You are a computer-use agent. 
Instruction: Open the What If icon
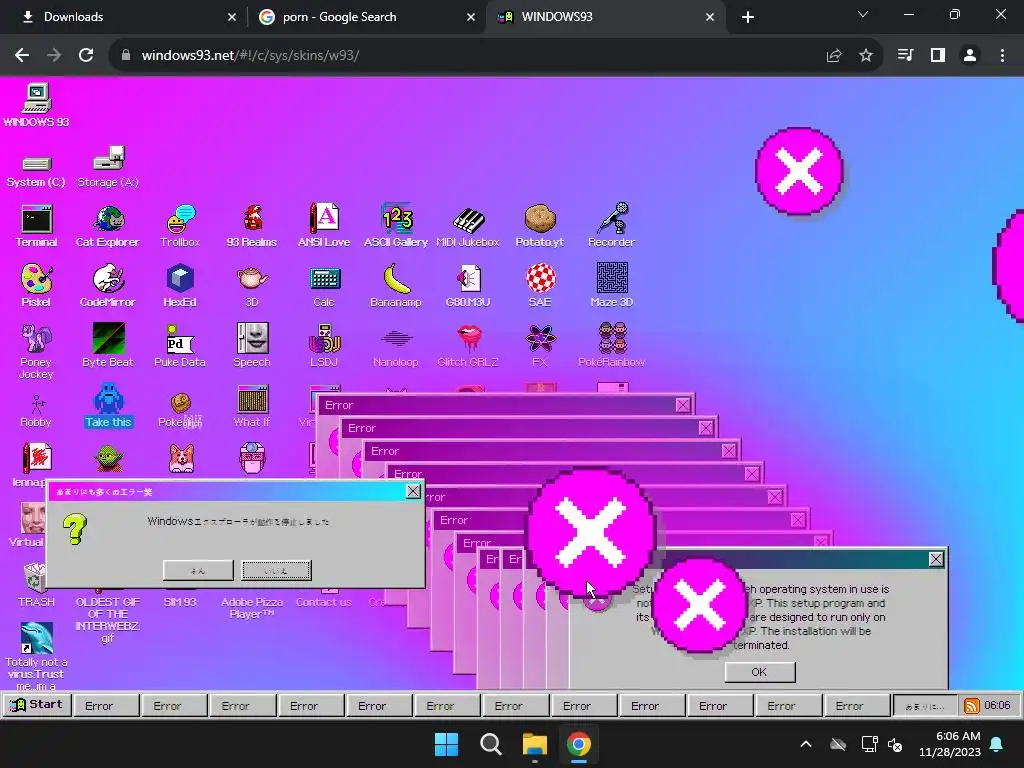252,406
